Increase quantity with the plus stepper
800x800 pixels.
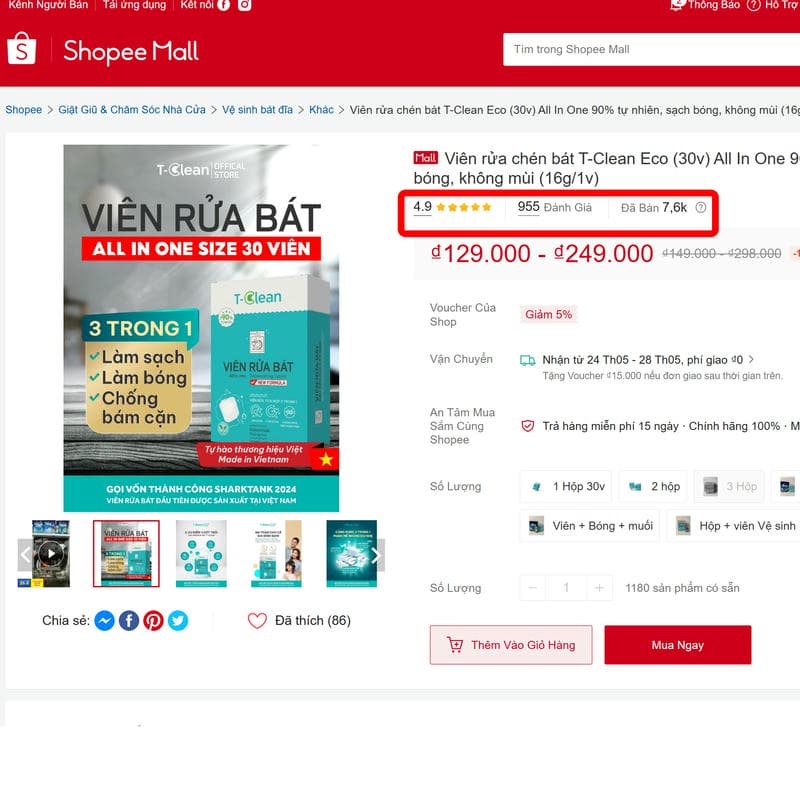tap(599, 588)
